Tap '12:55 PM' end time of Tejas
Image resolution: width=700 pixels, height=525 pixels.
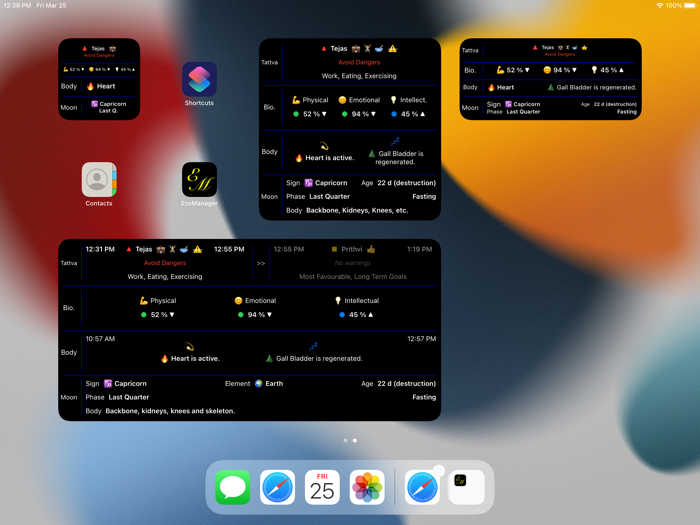229,249
